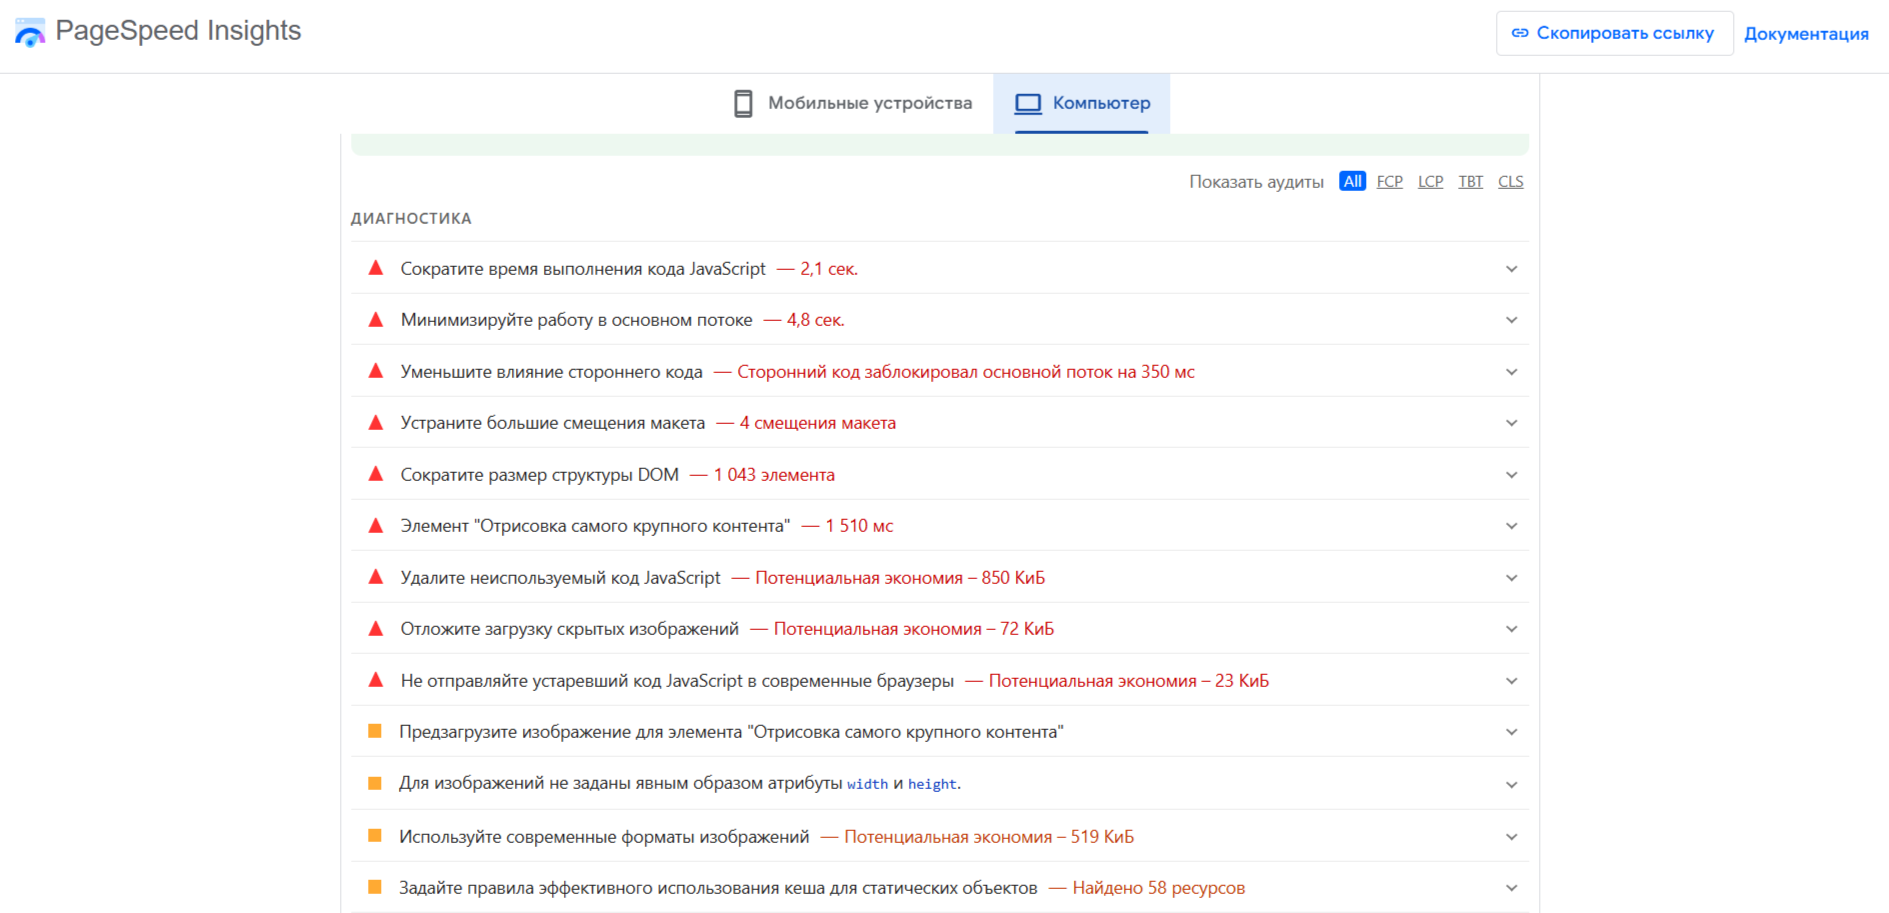Click the 1 043 элемента value
1889x913 pixels.
click(774, 475)
